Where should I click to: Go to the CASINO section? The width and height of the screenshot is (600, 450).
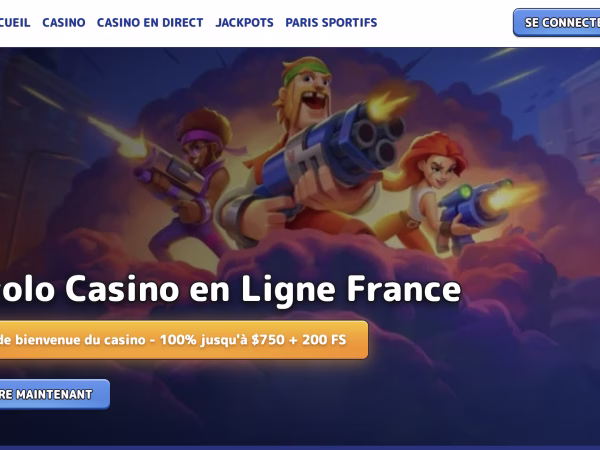(64, 23)
